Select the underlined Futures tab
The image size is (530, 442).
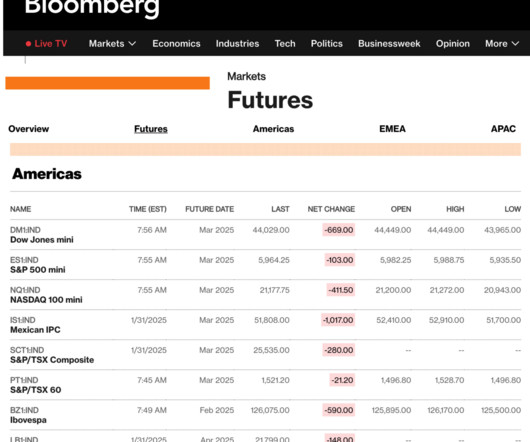[151, 129]
